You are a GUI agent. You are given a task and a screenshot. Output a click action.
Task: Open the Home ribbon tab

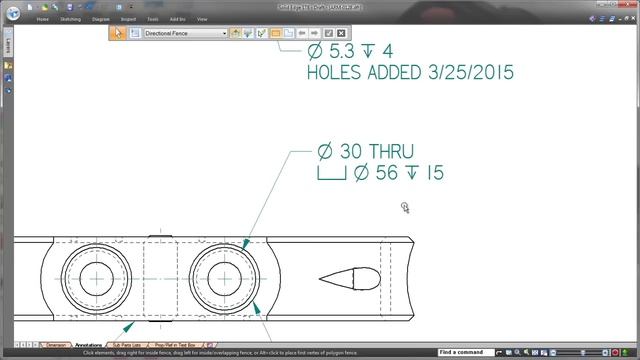click(x=42, y=19)
